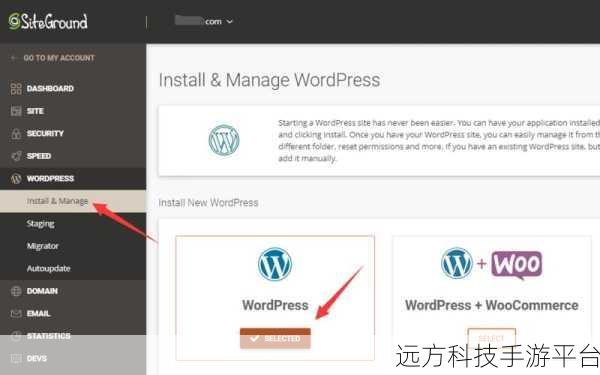Click the Install New WordPress heading

click(209, 202)
